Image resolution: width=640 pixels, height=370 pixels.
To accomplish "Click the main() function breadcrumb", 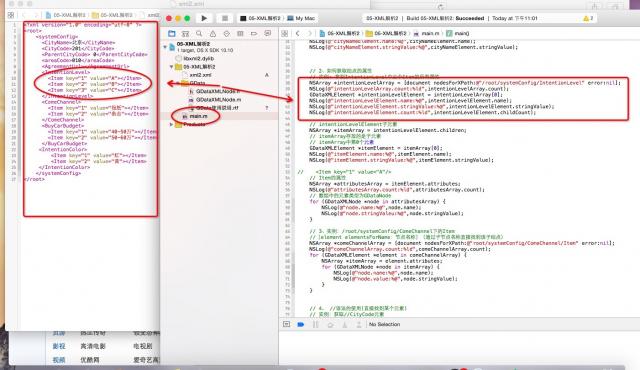I will click(x=458, y=33).
